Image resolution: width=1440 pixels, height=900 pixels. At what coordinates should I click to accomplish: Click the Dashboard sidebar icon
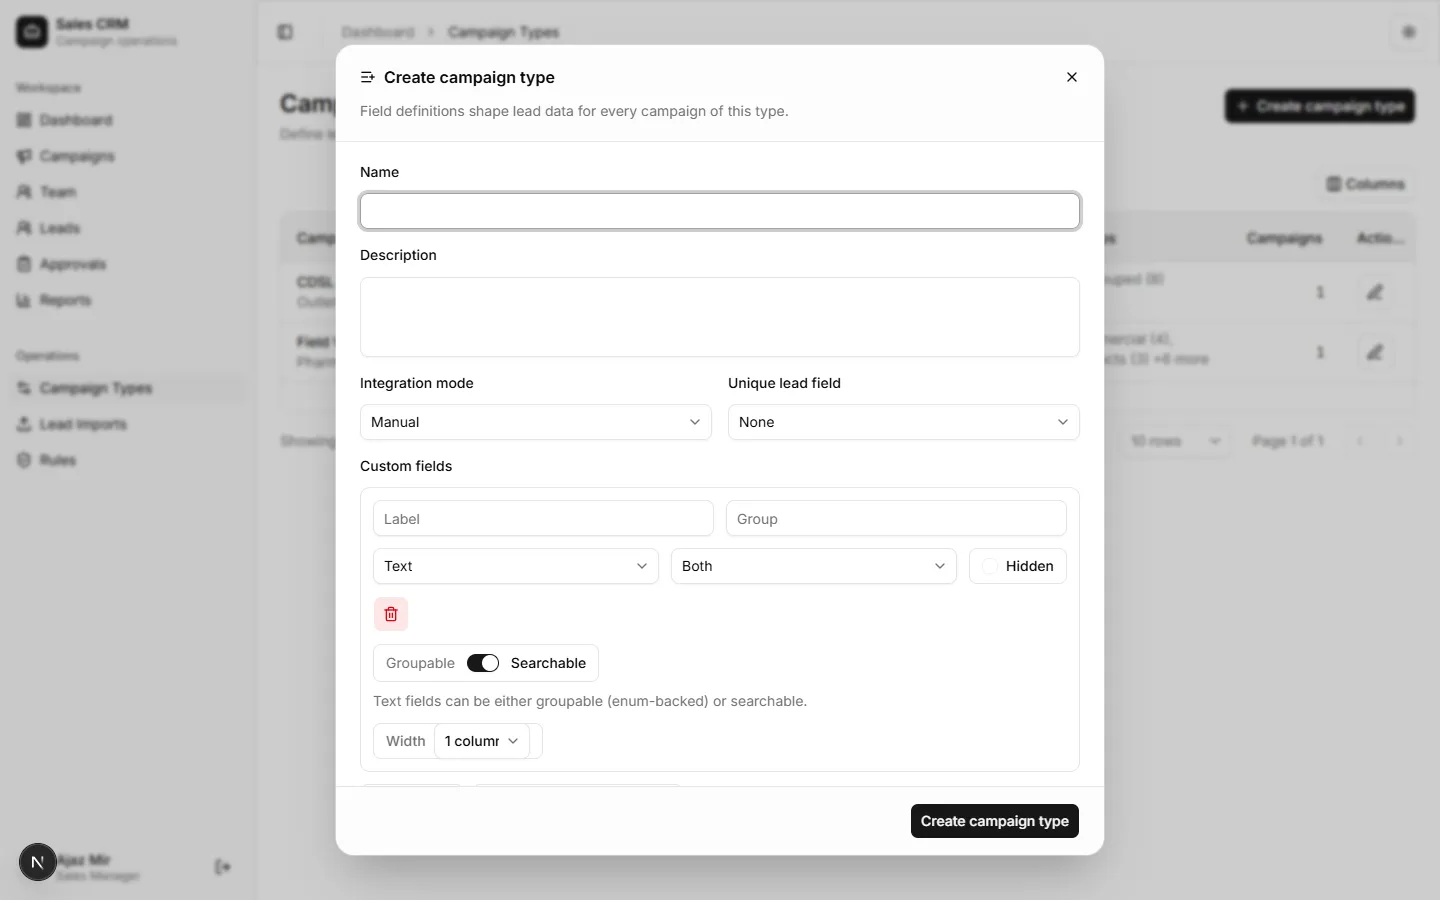[24, 120]
